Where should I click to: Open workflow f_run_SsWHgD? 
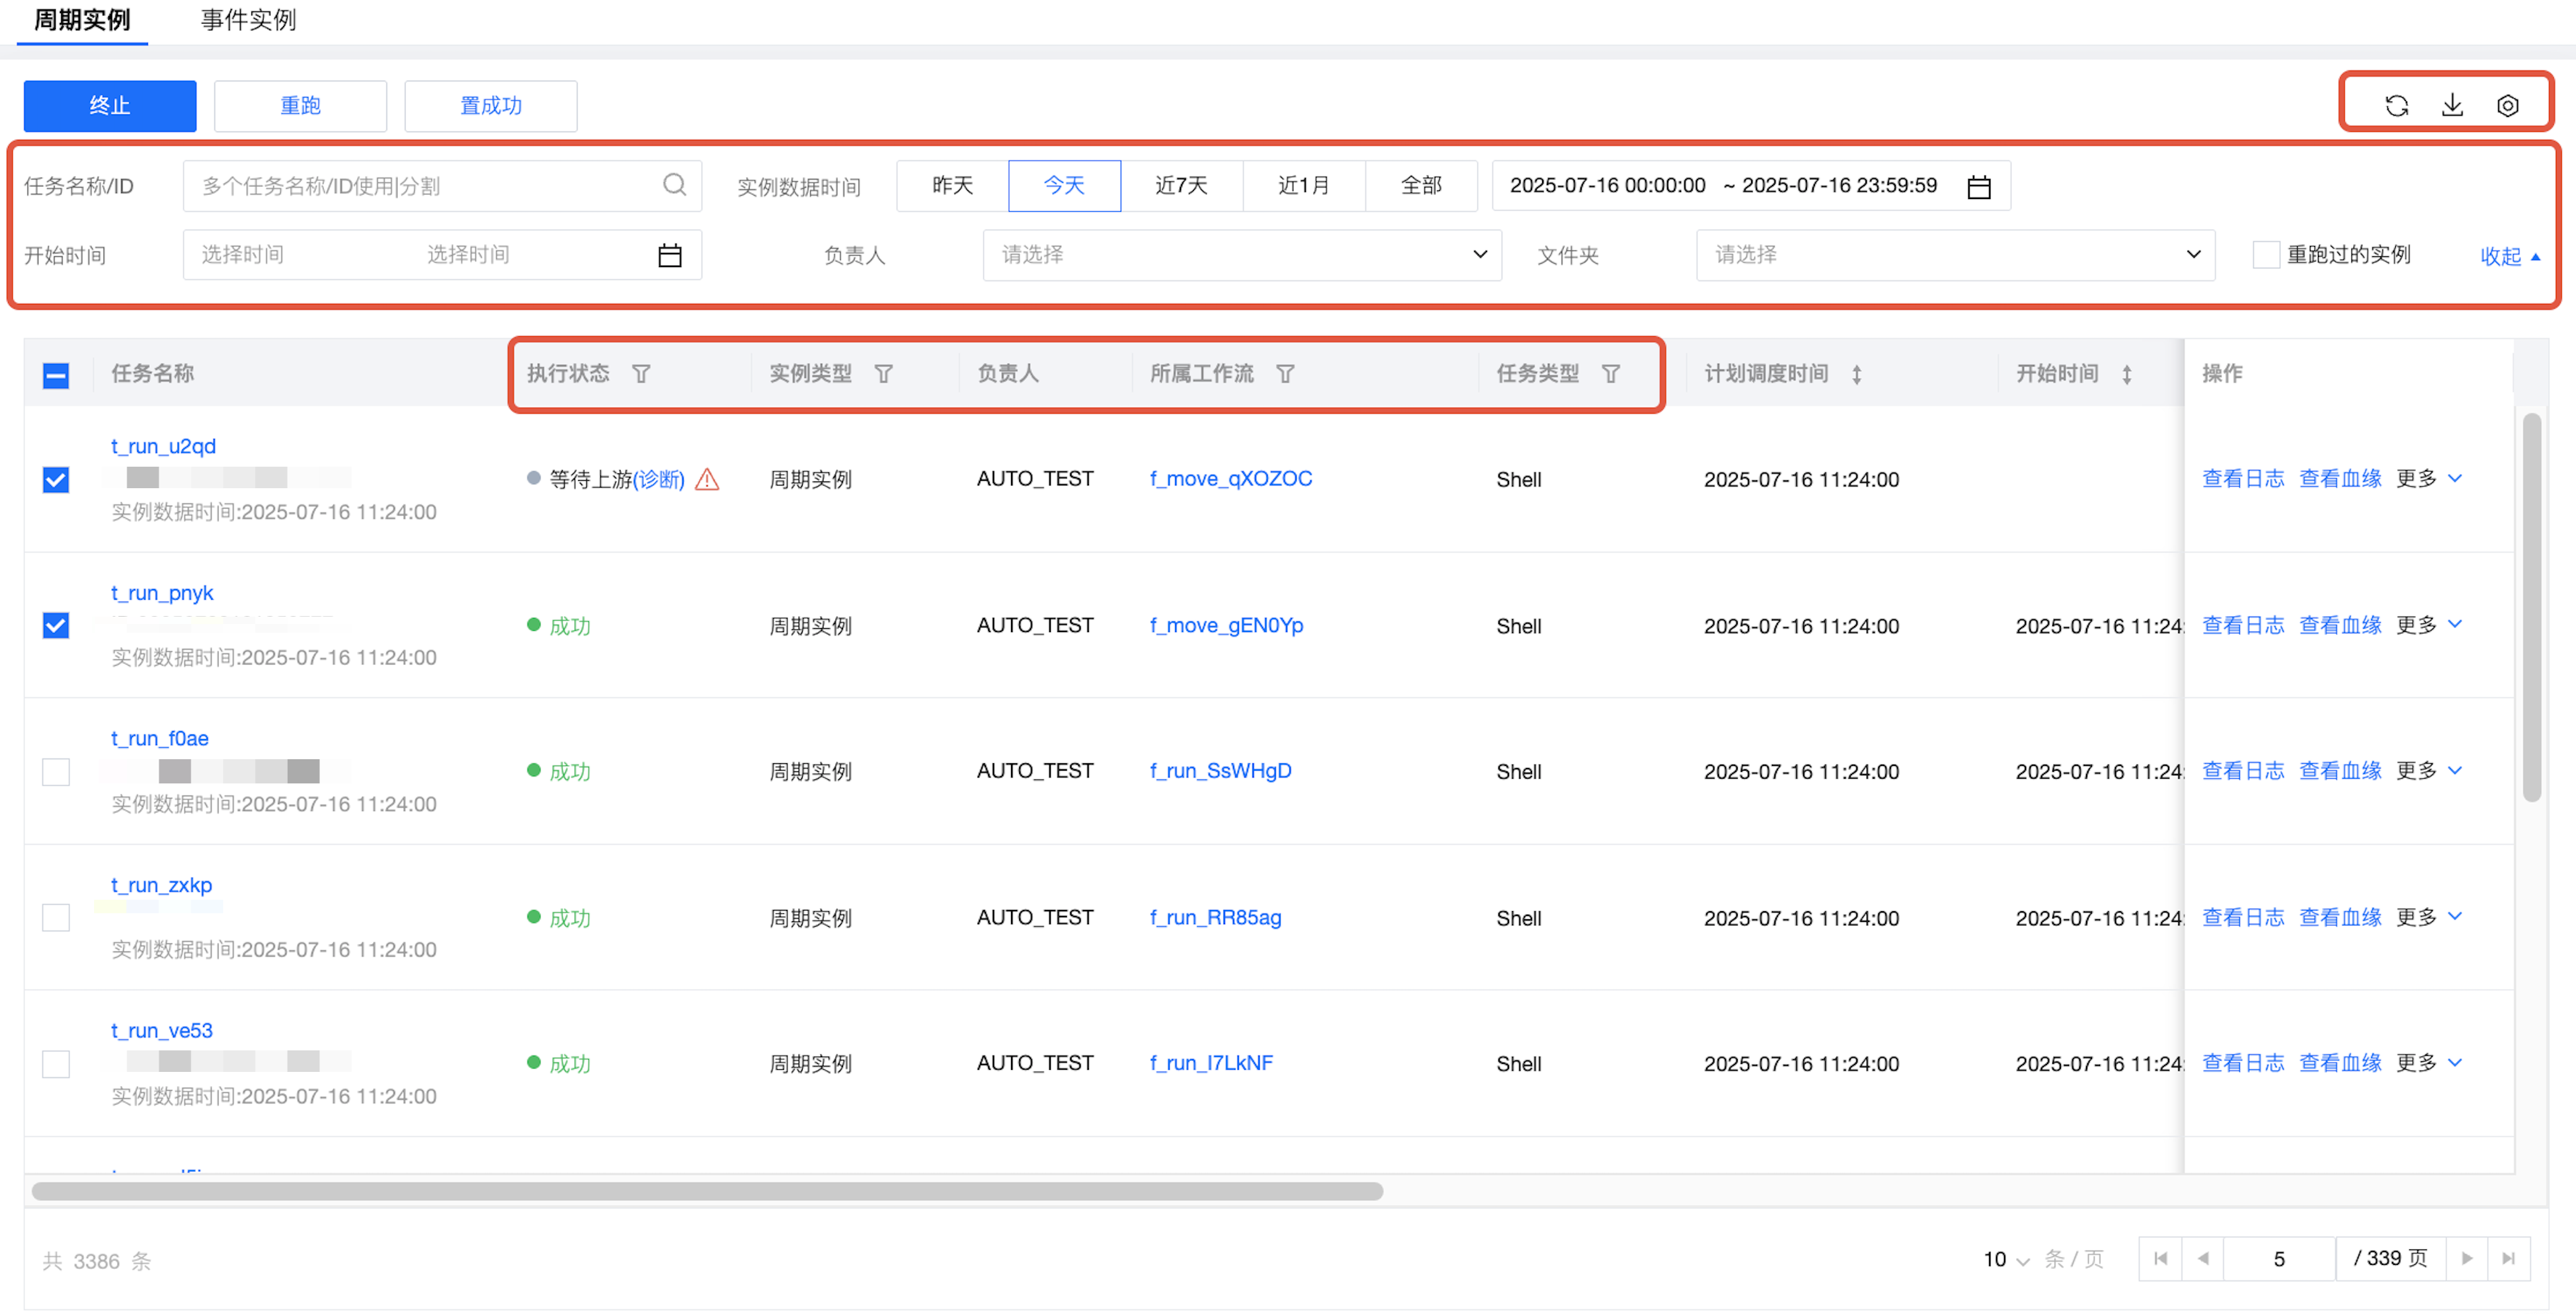(1220, 771)
